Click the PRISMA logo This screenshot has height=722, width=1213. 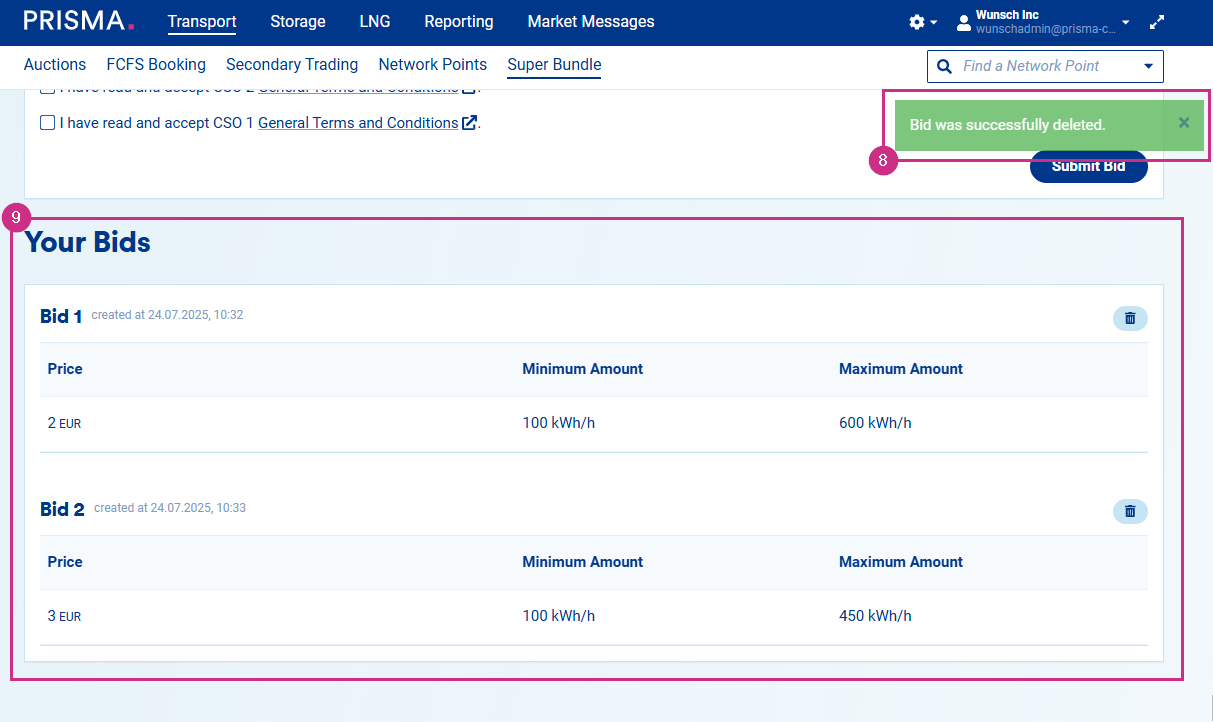click(x=78, y=21)
